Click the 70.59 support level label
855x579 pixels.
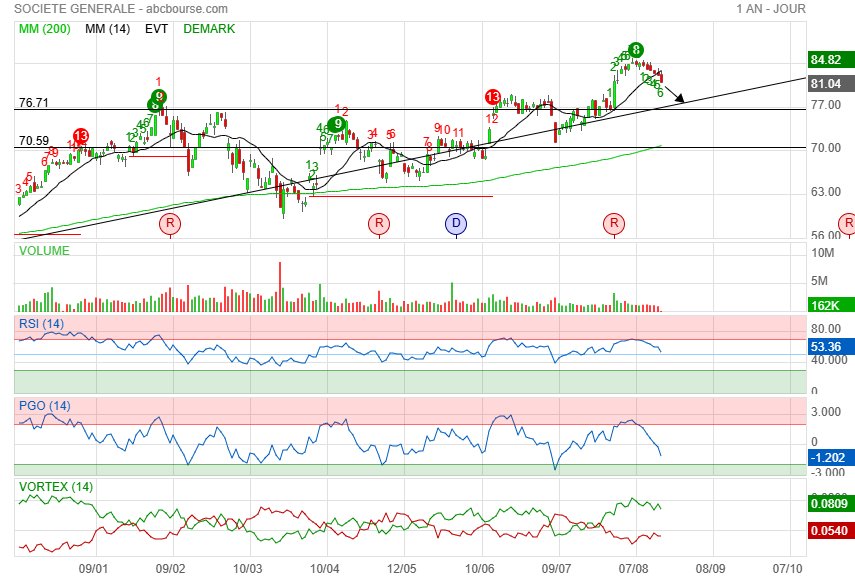click(x=34, y=141)
